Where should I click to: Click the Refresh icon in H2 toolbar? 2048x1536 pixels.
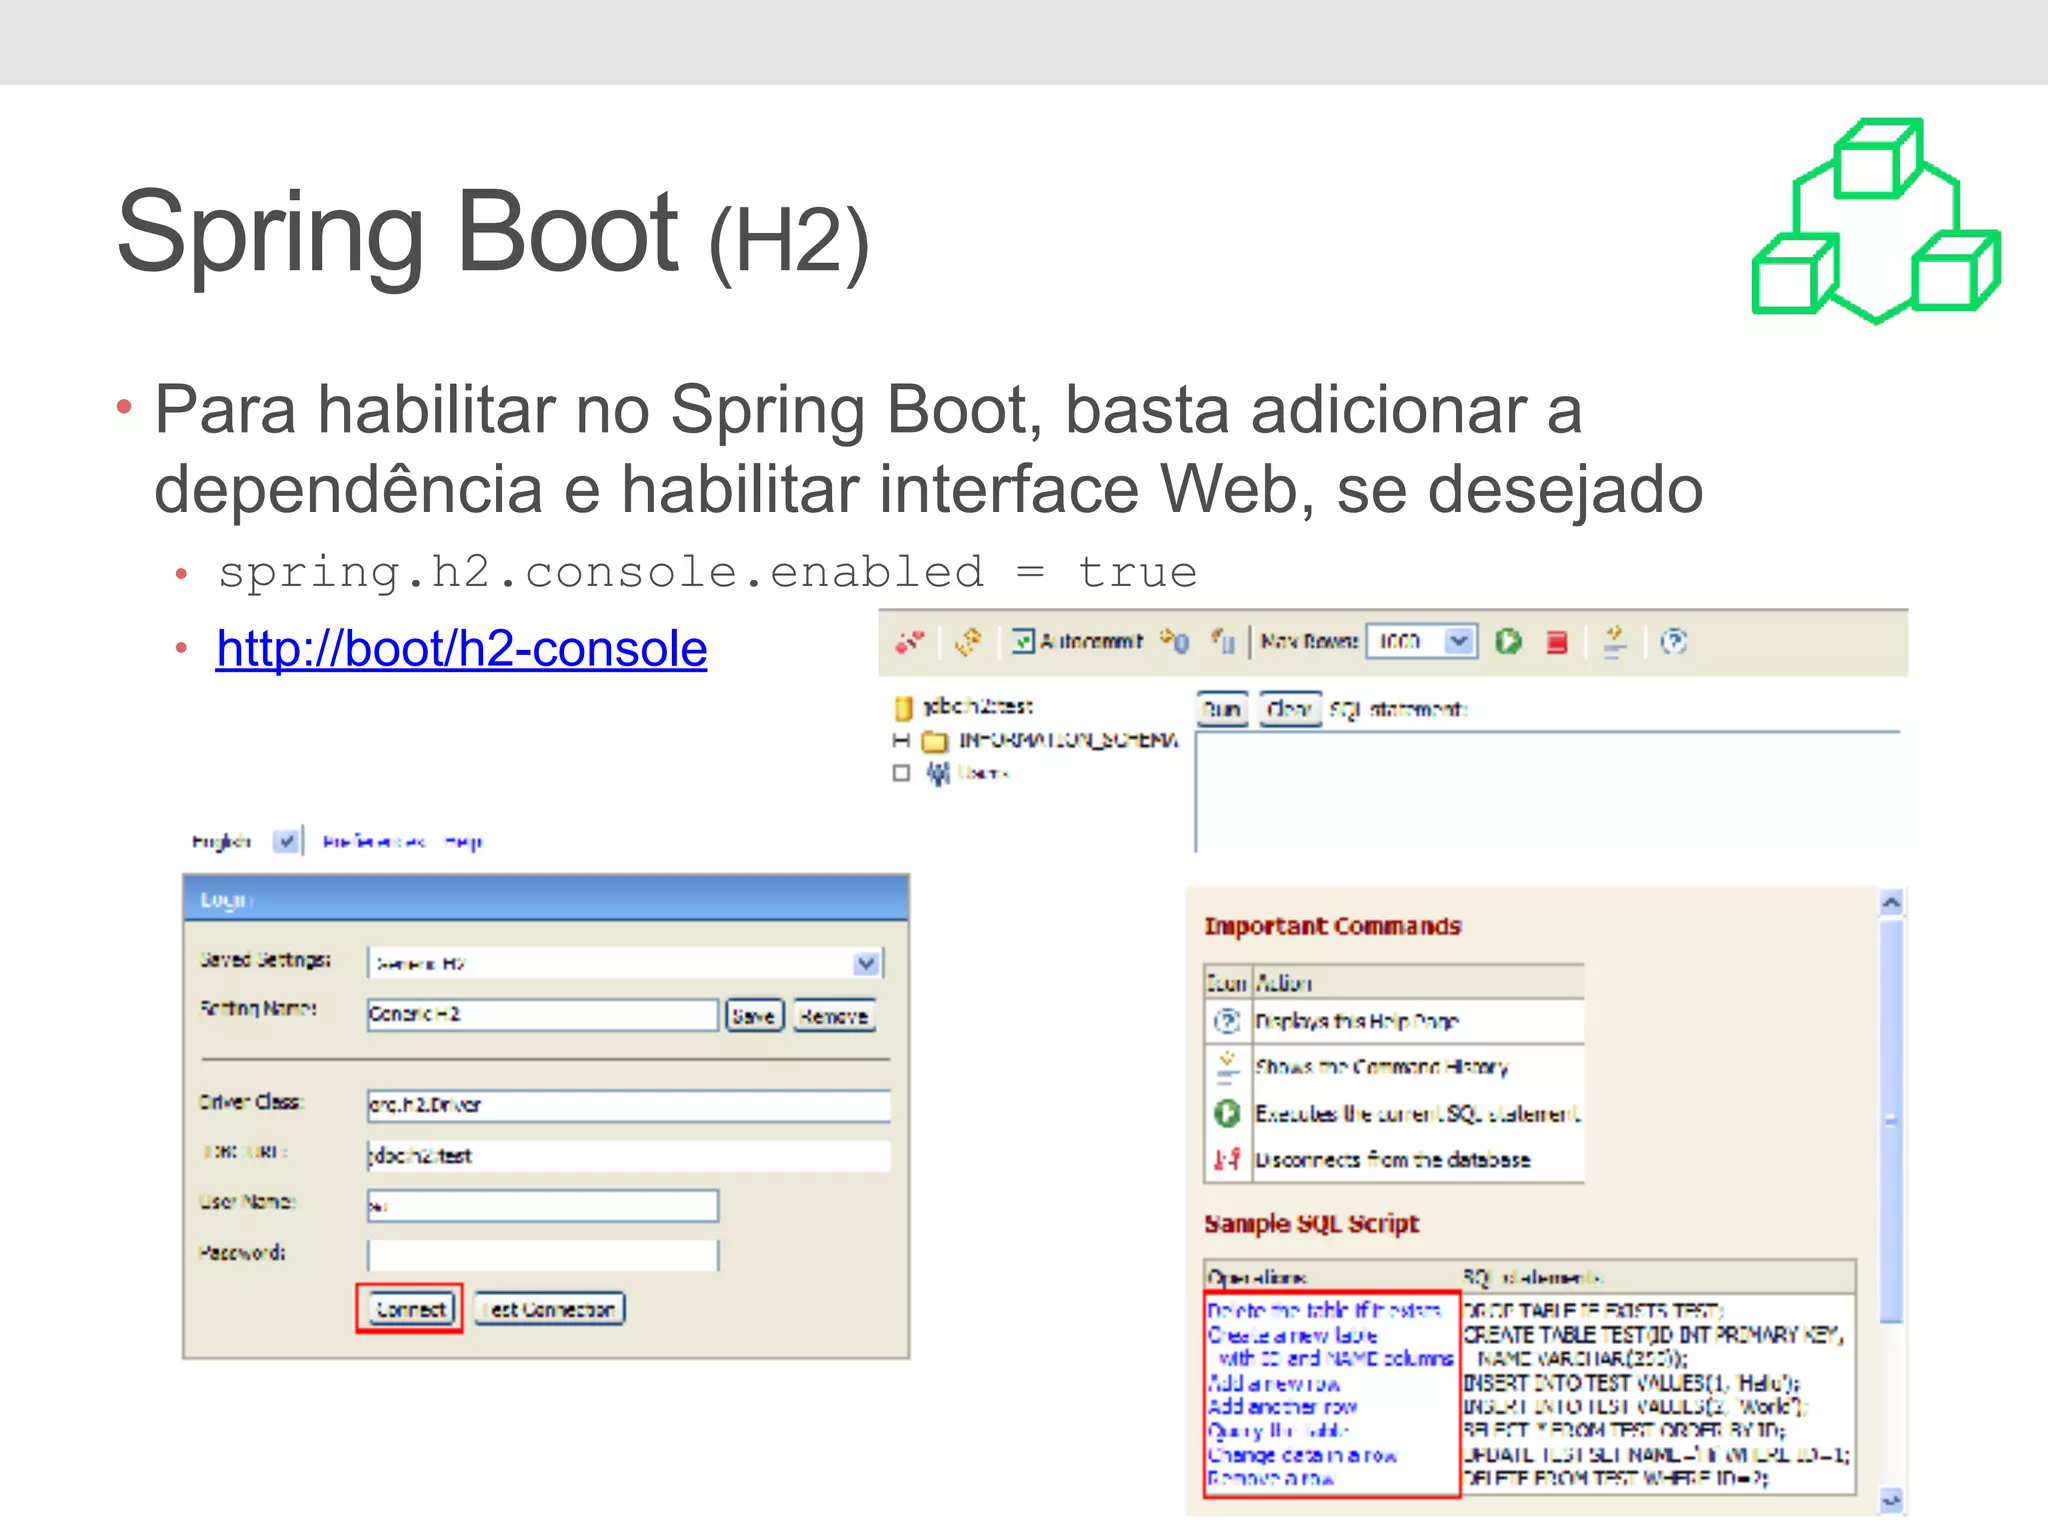969,642
